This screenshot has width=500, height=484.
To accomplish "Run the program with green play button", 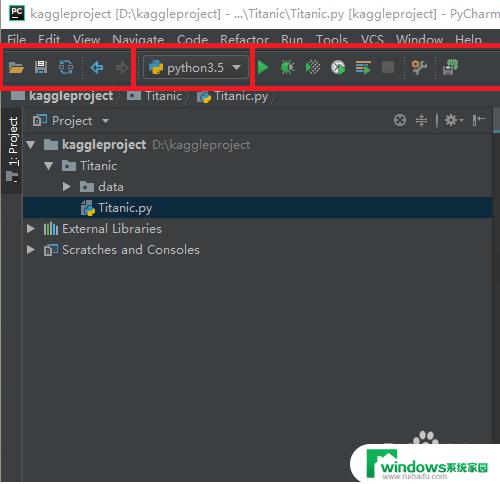I will point(263,67).
